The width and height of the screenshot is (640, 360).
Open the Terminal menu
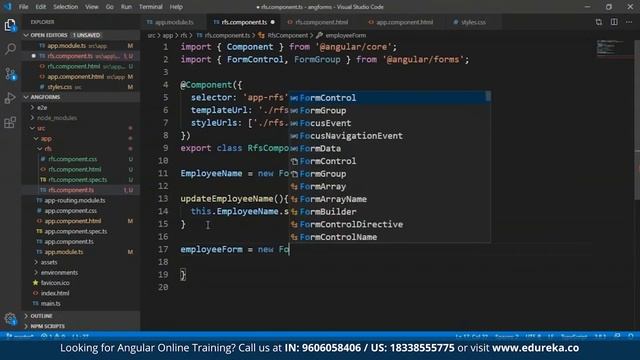click(151, 7)
